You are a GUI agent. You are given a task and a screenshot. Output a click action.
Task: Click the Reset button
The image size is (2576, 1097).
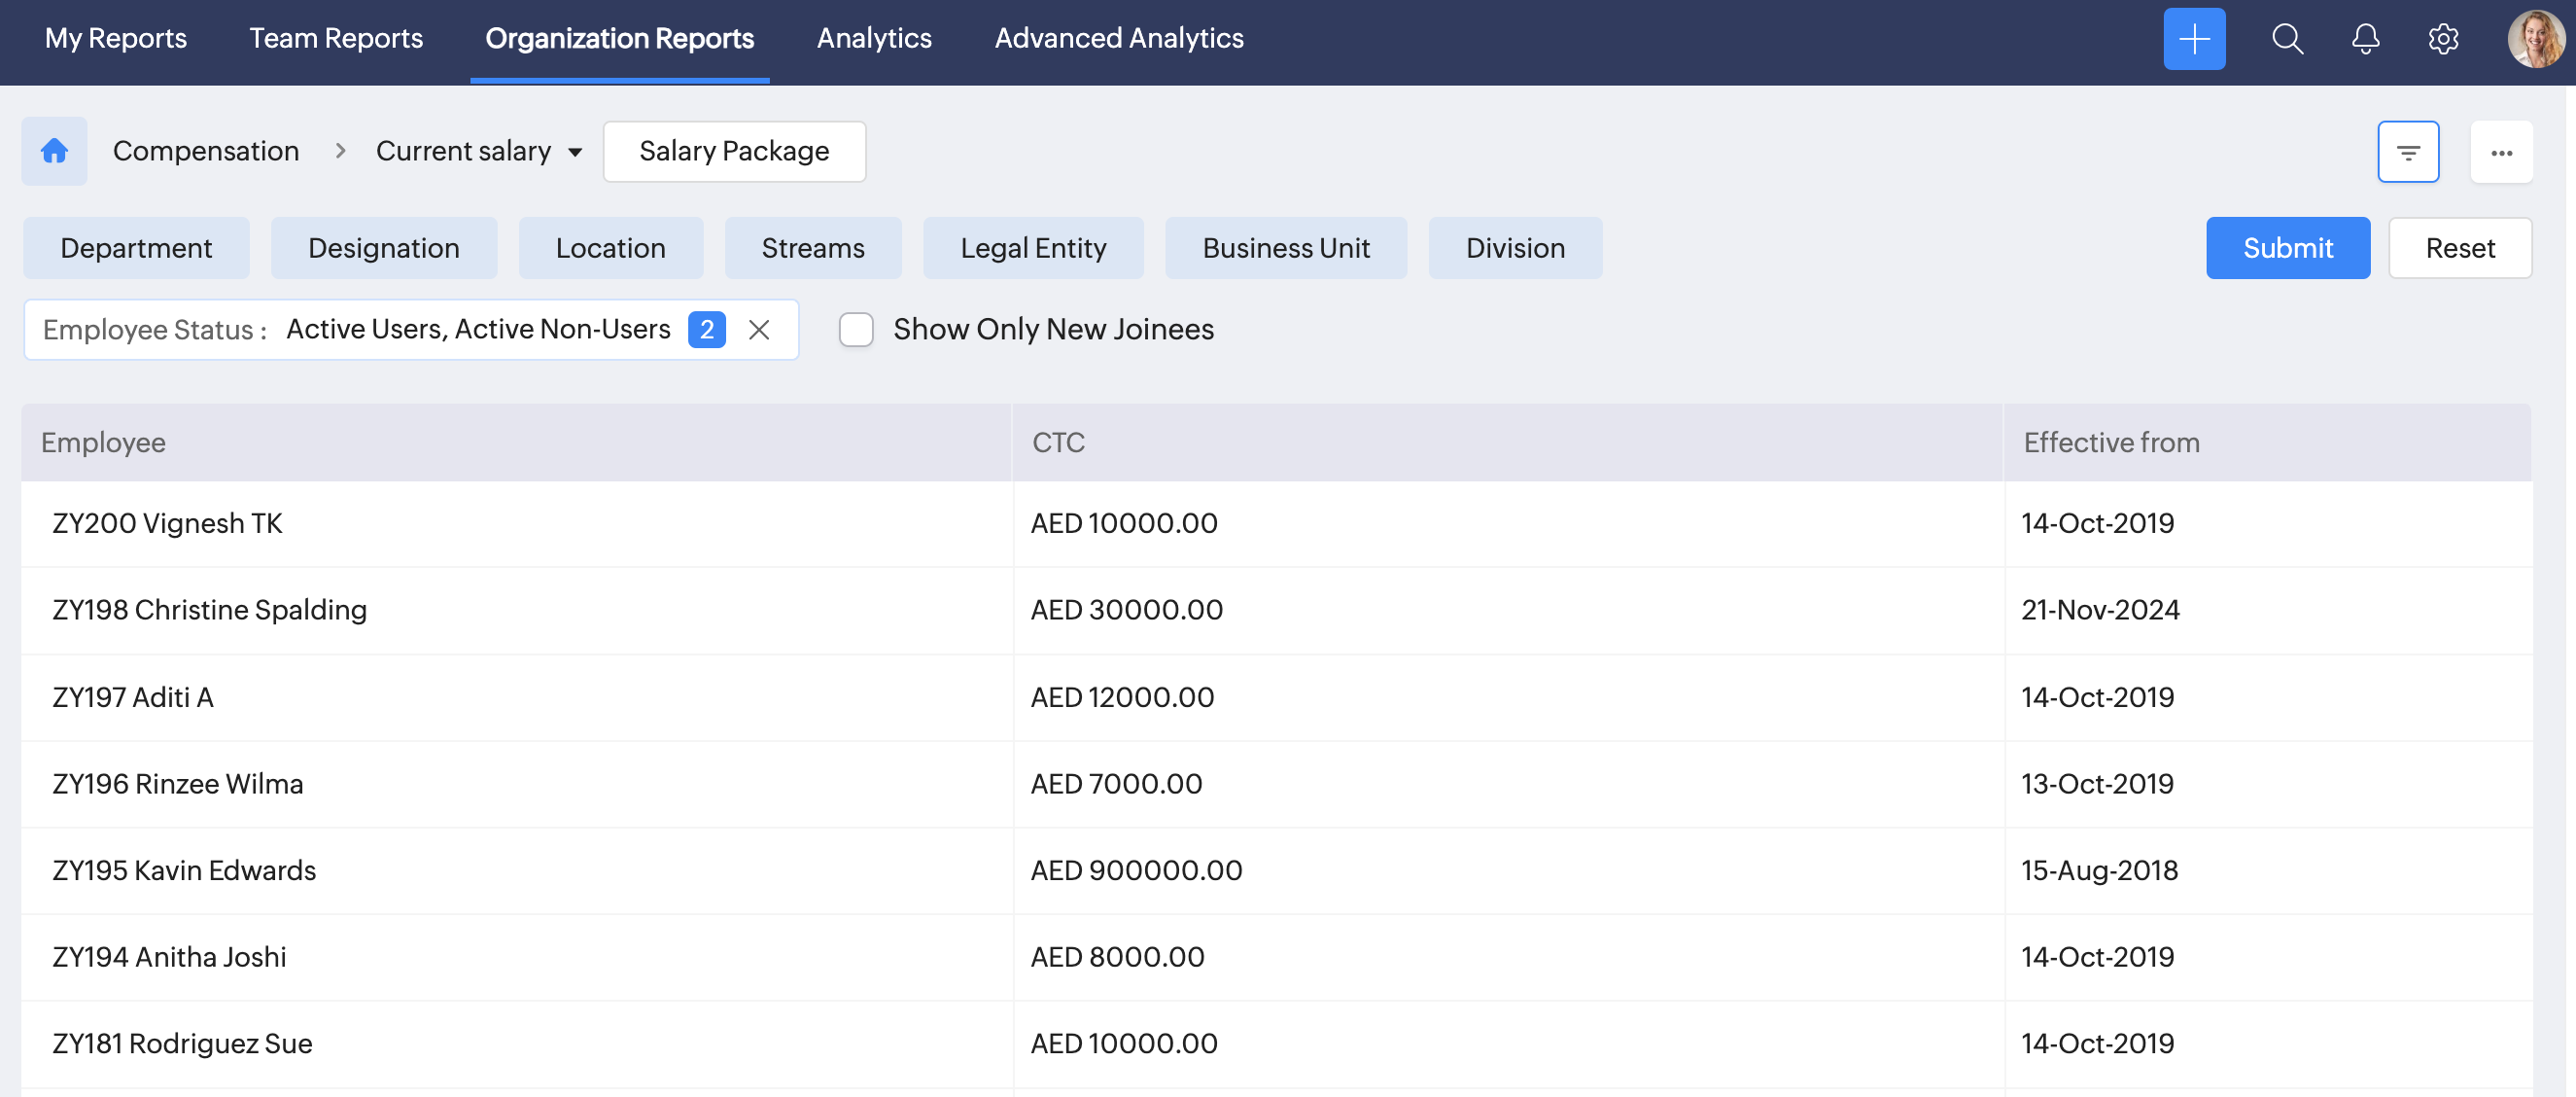2459,248
